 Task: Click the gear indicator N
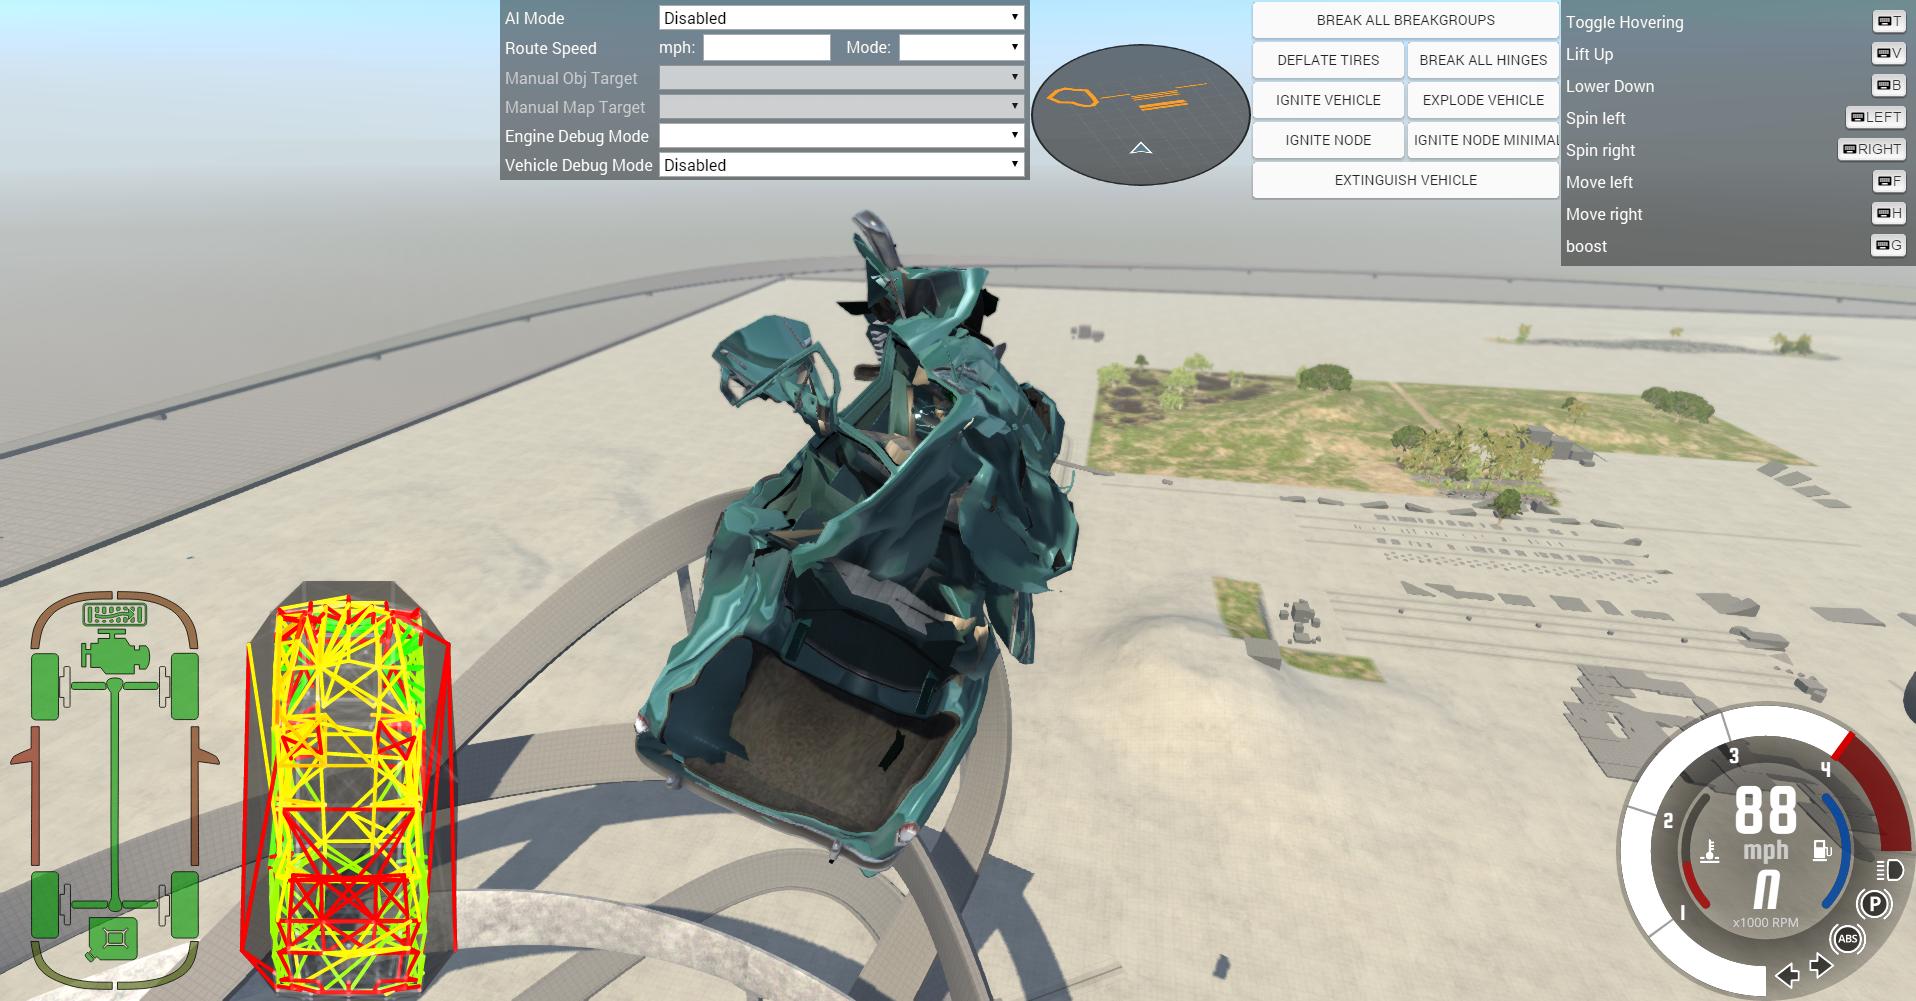1766,888
